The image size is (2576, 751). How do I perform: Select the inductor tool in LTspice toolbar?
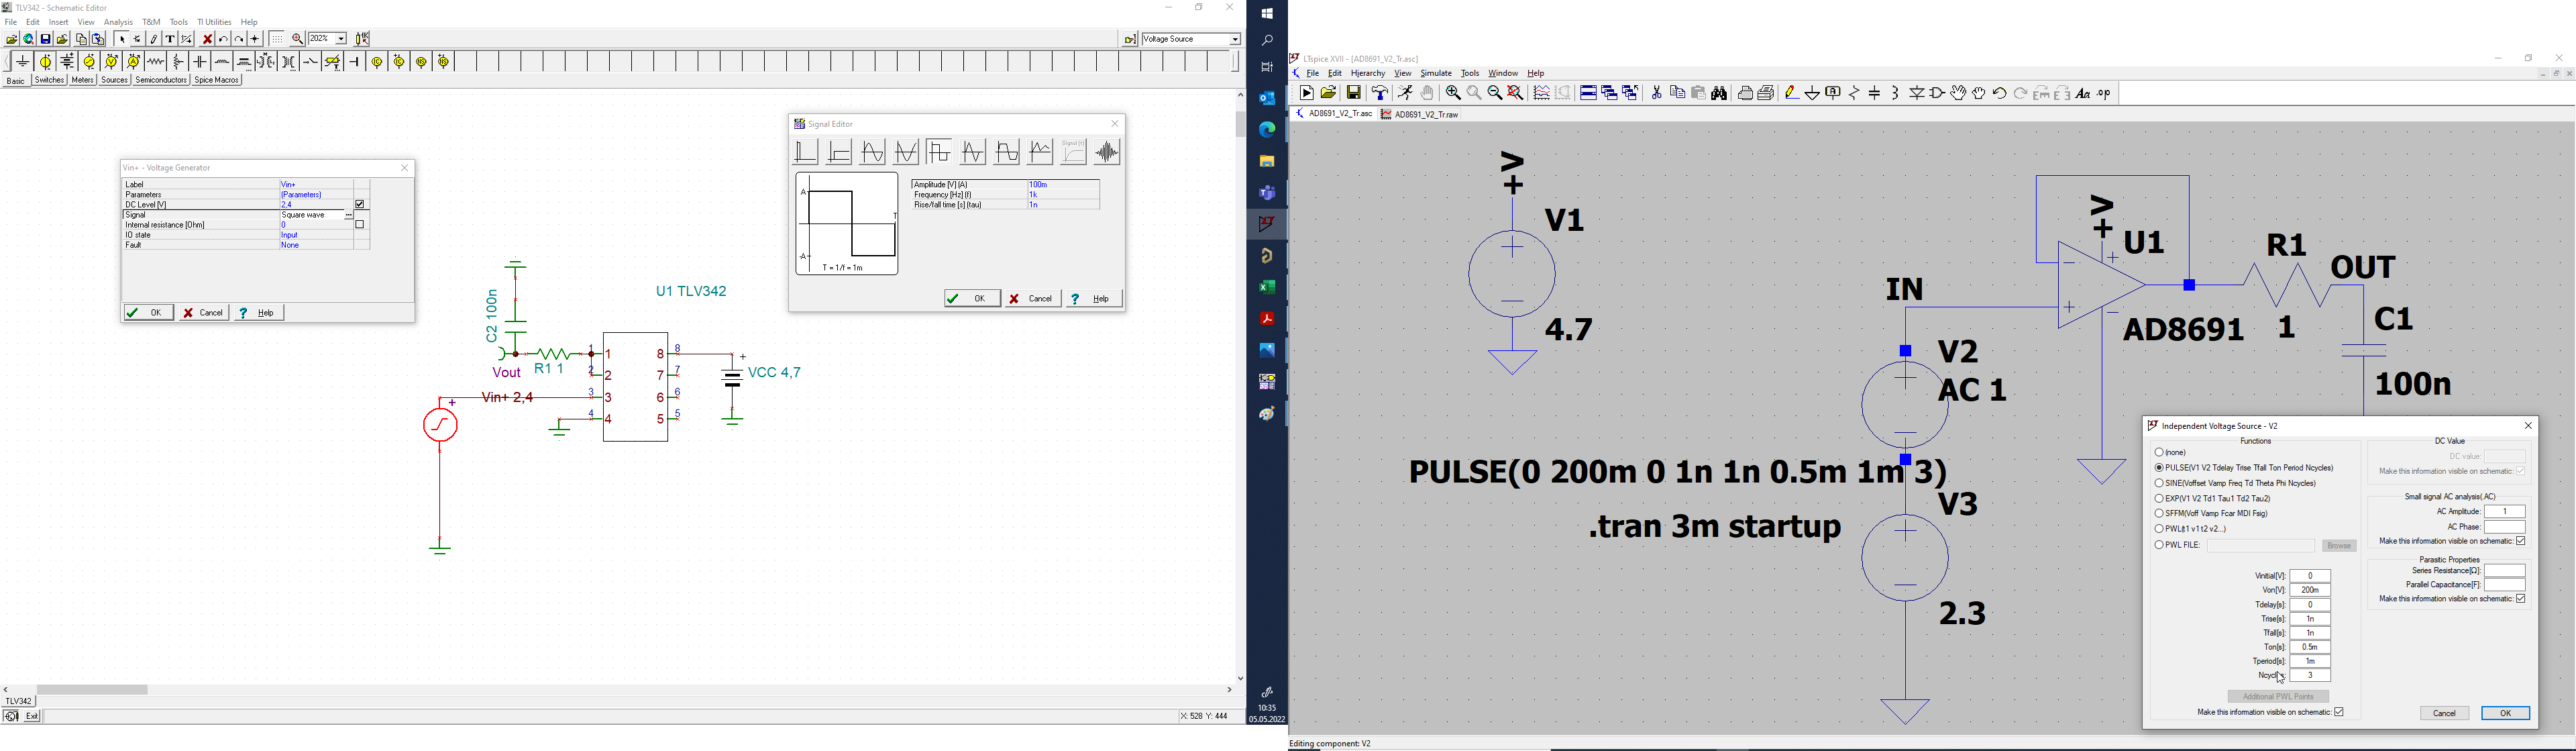(1896, 93)
